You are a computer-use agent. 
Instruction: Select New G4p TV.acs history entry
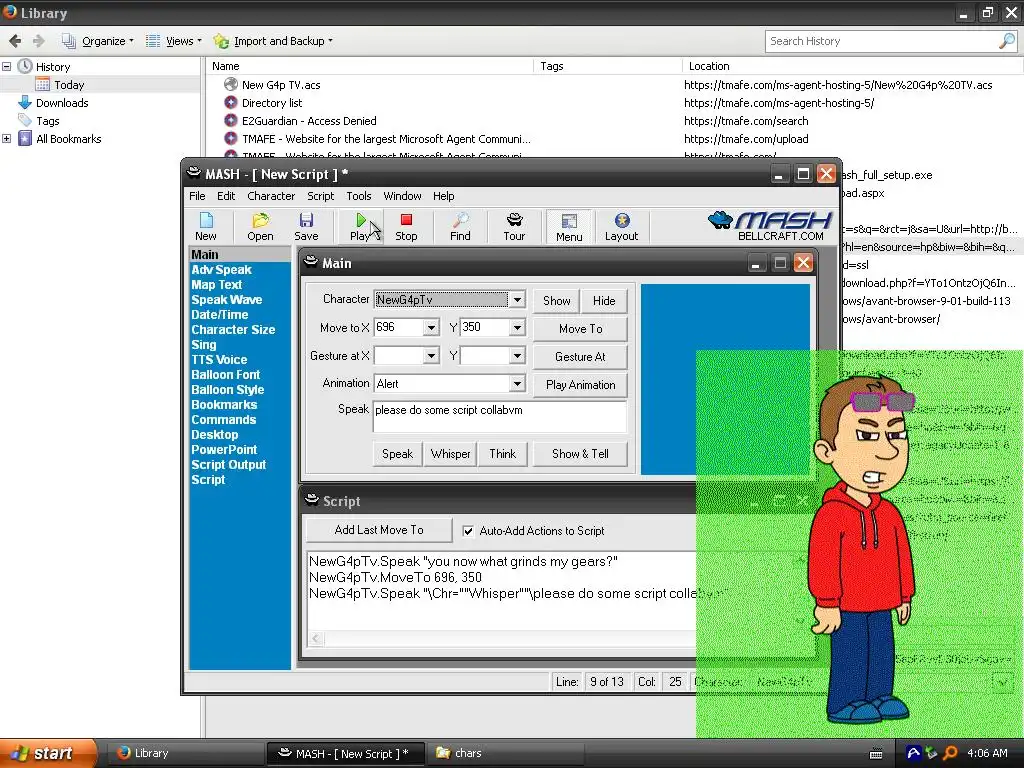click(281, 85)
